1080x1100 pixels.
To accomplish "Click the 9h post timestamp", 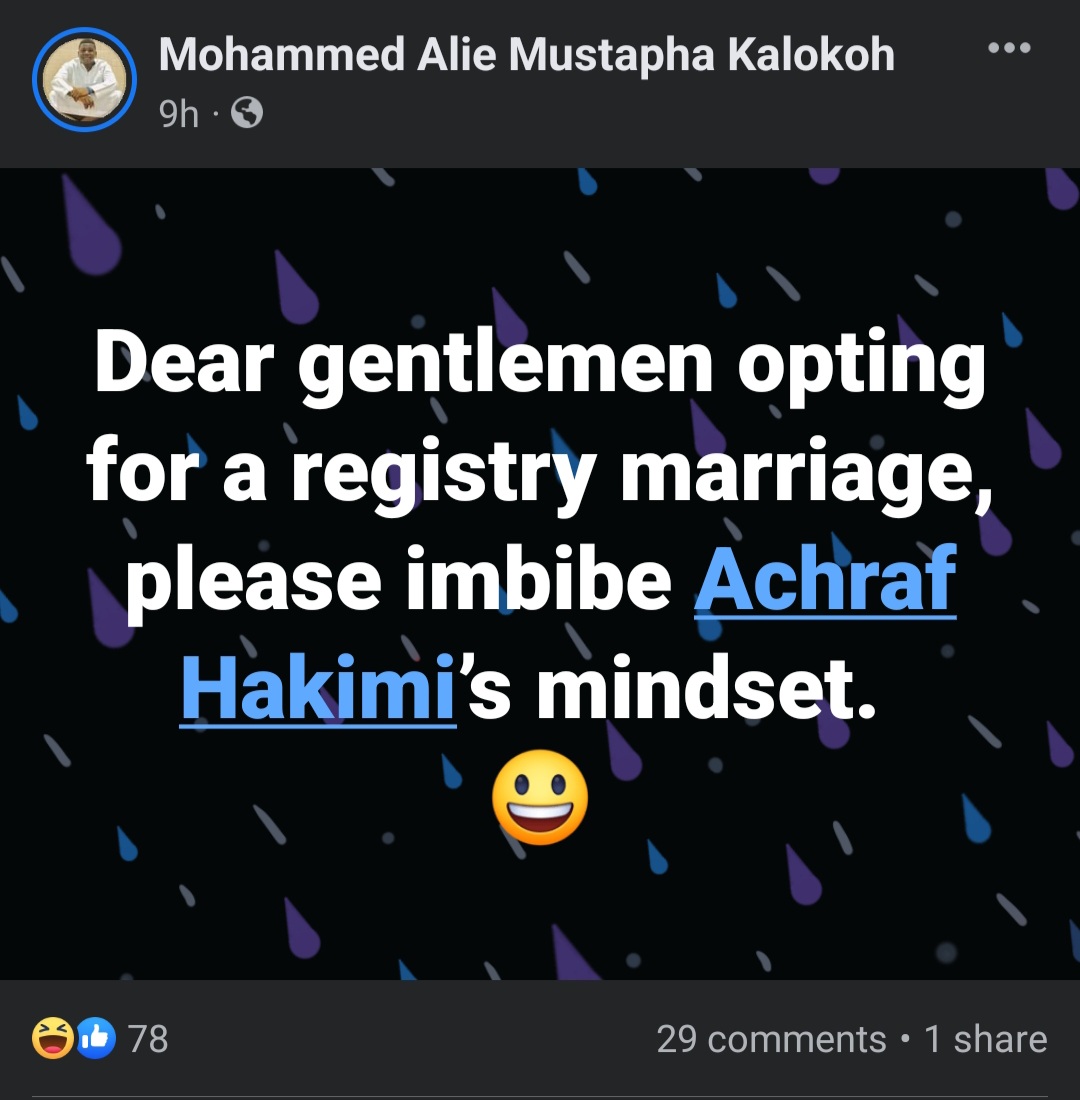I will pos(179,115).
